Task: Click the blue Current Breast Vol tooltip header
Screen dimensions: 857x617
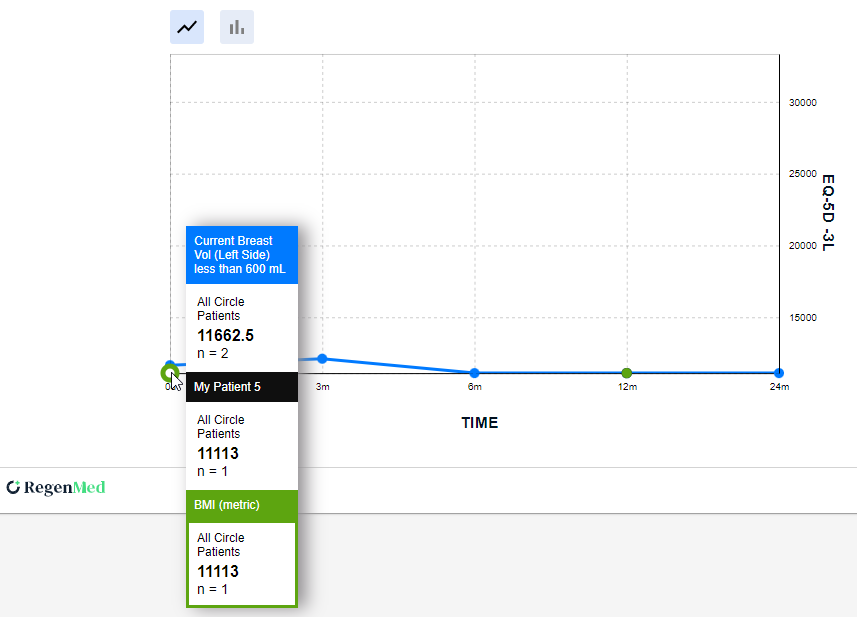Action: [x=241, y=255]
